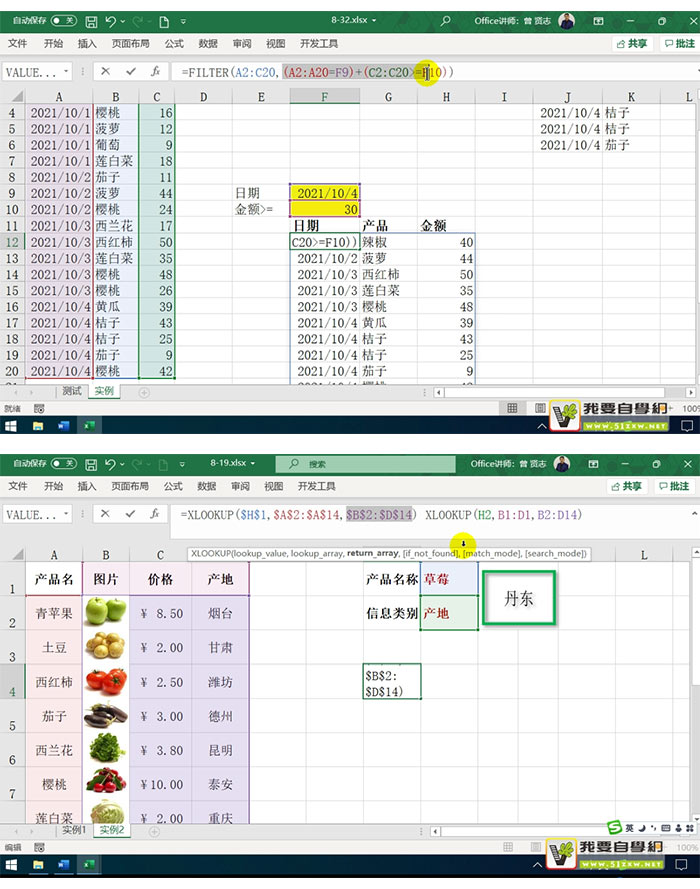
Task: Confirm formula with checkmark in 8-19.xlsx
Action: [x=130, y=514]
